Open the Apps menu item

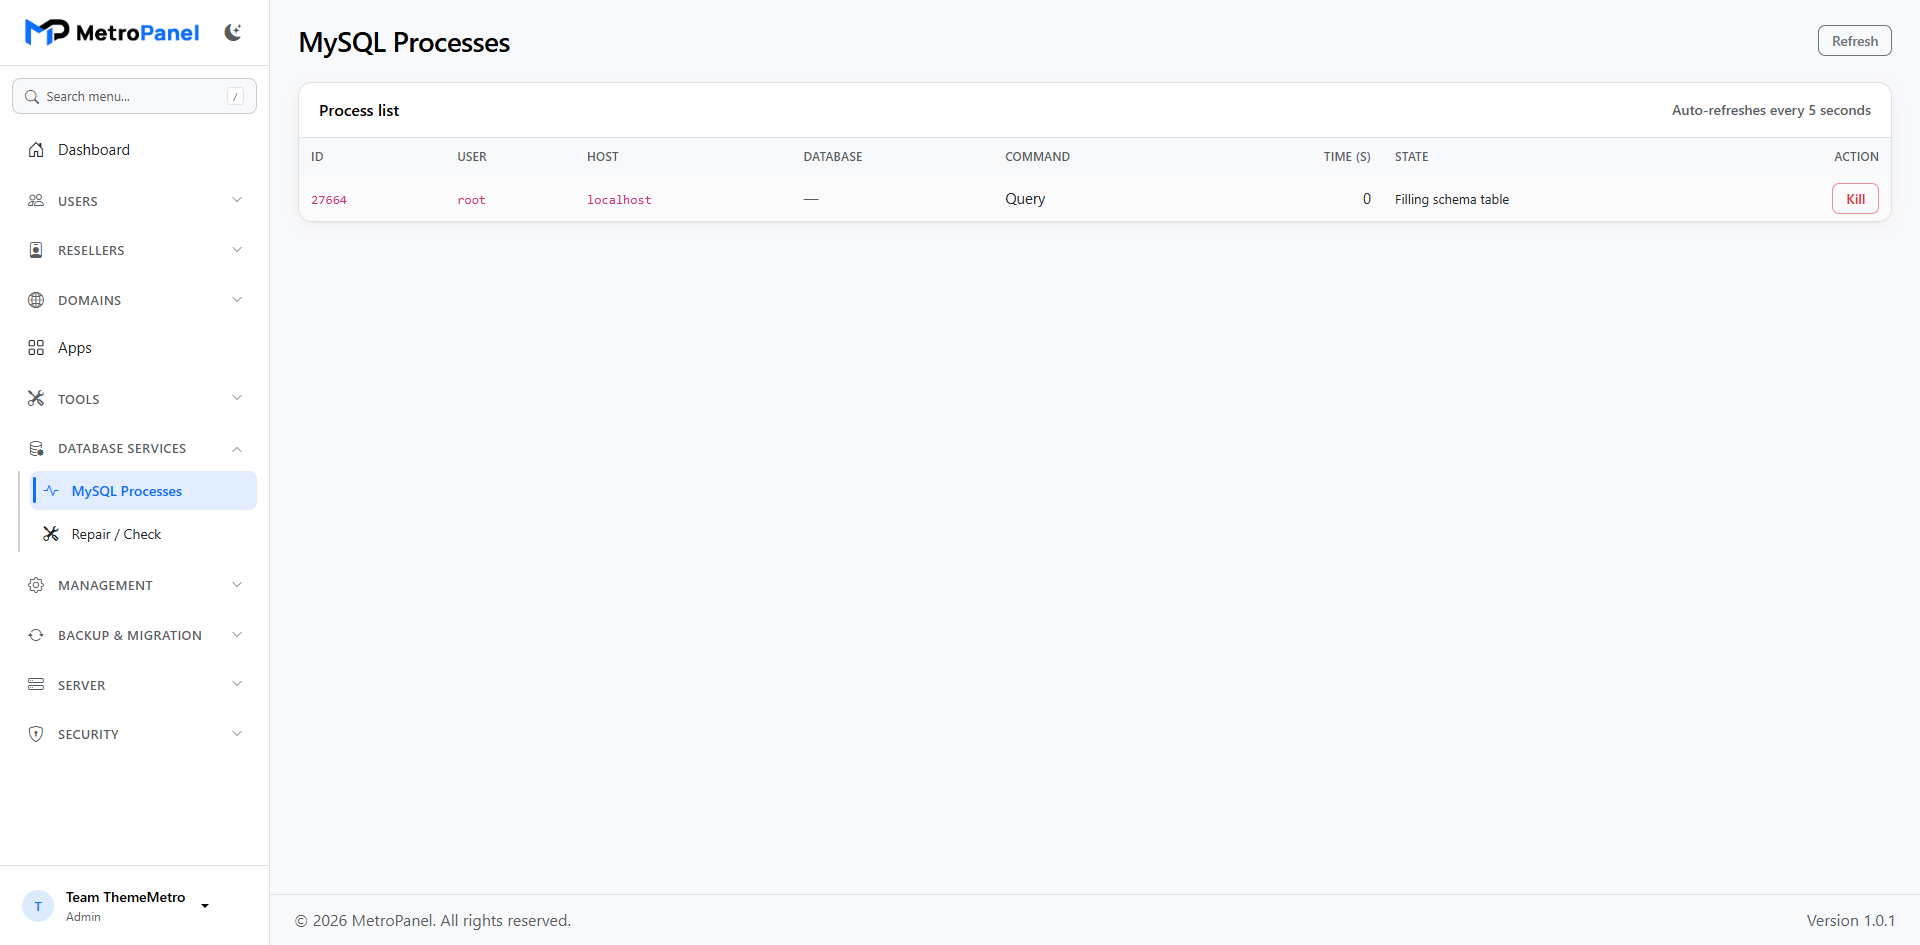(134, 348)
